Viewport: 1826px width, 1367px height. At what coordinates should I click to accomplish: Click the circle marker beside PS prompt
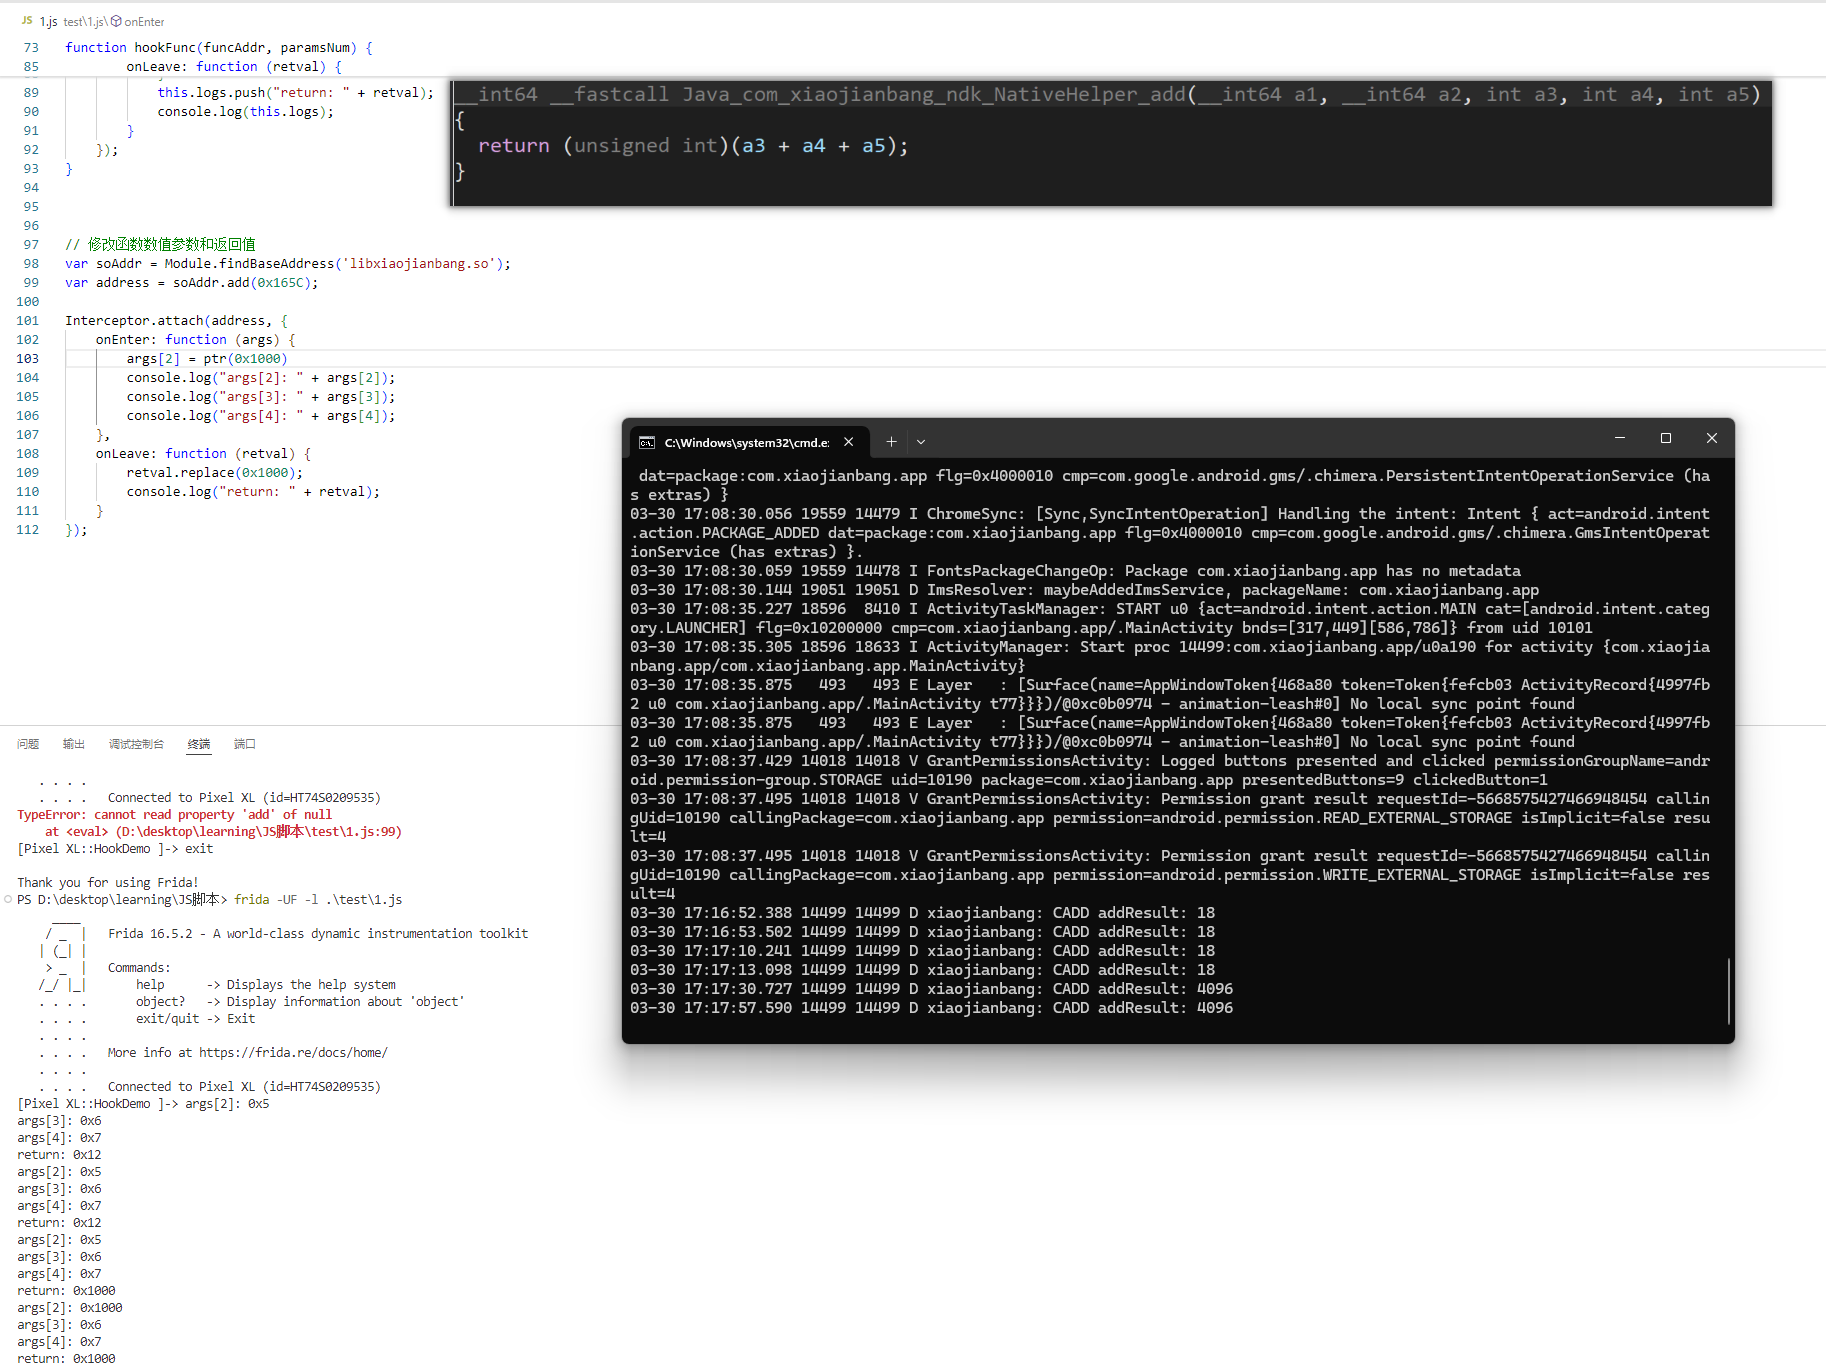click(x=8, y=899)
